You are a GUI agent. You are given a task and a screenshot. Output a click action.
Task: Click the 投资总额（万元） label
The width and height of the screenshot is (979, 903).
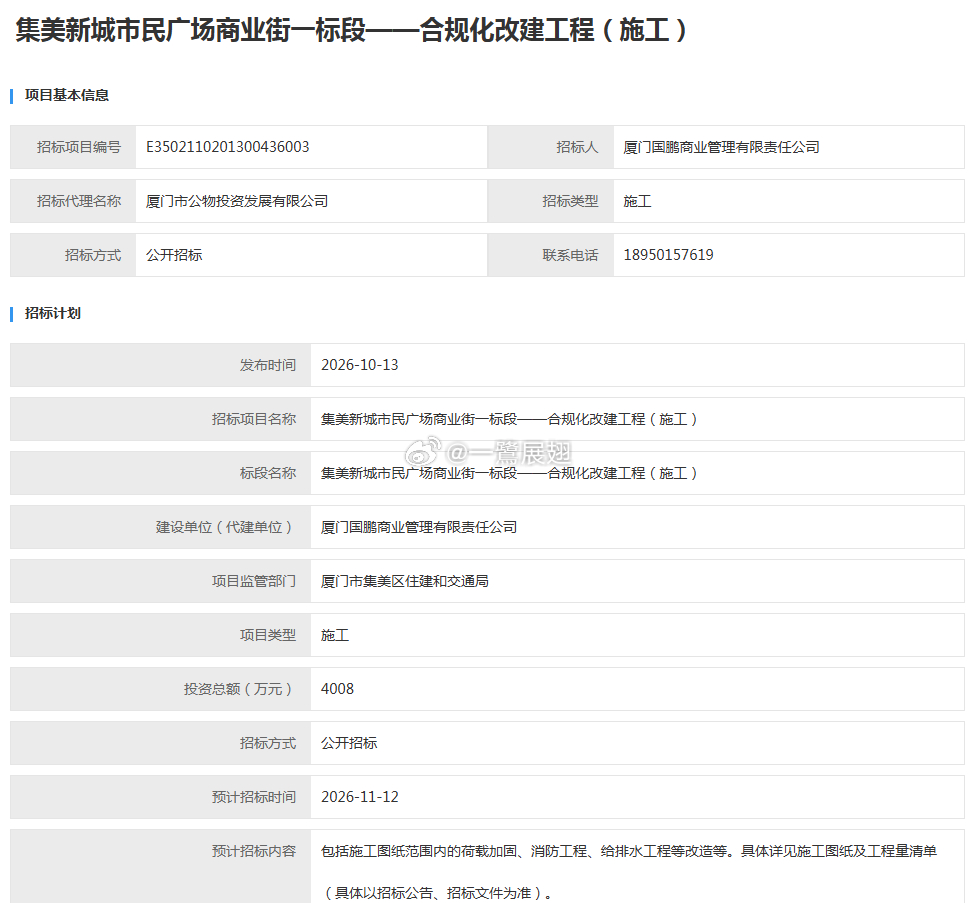[238, 689]
